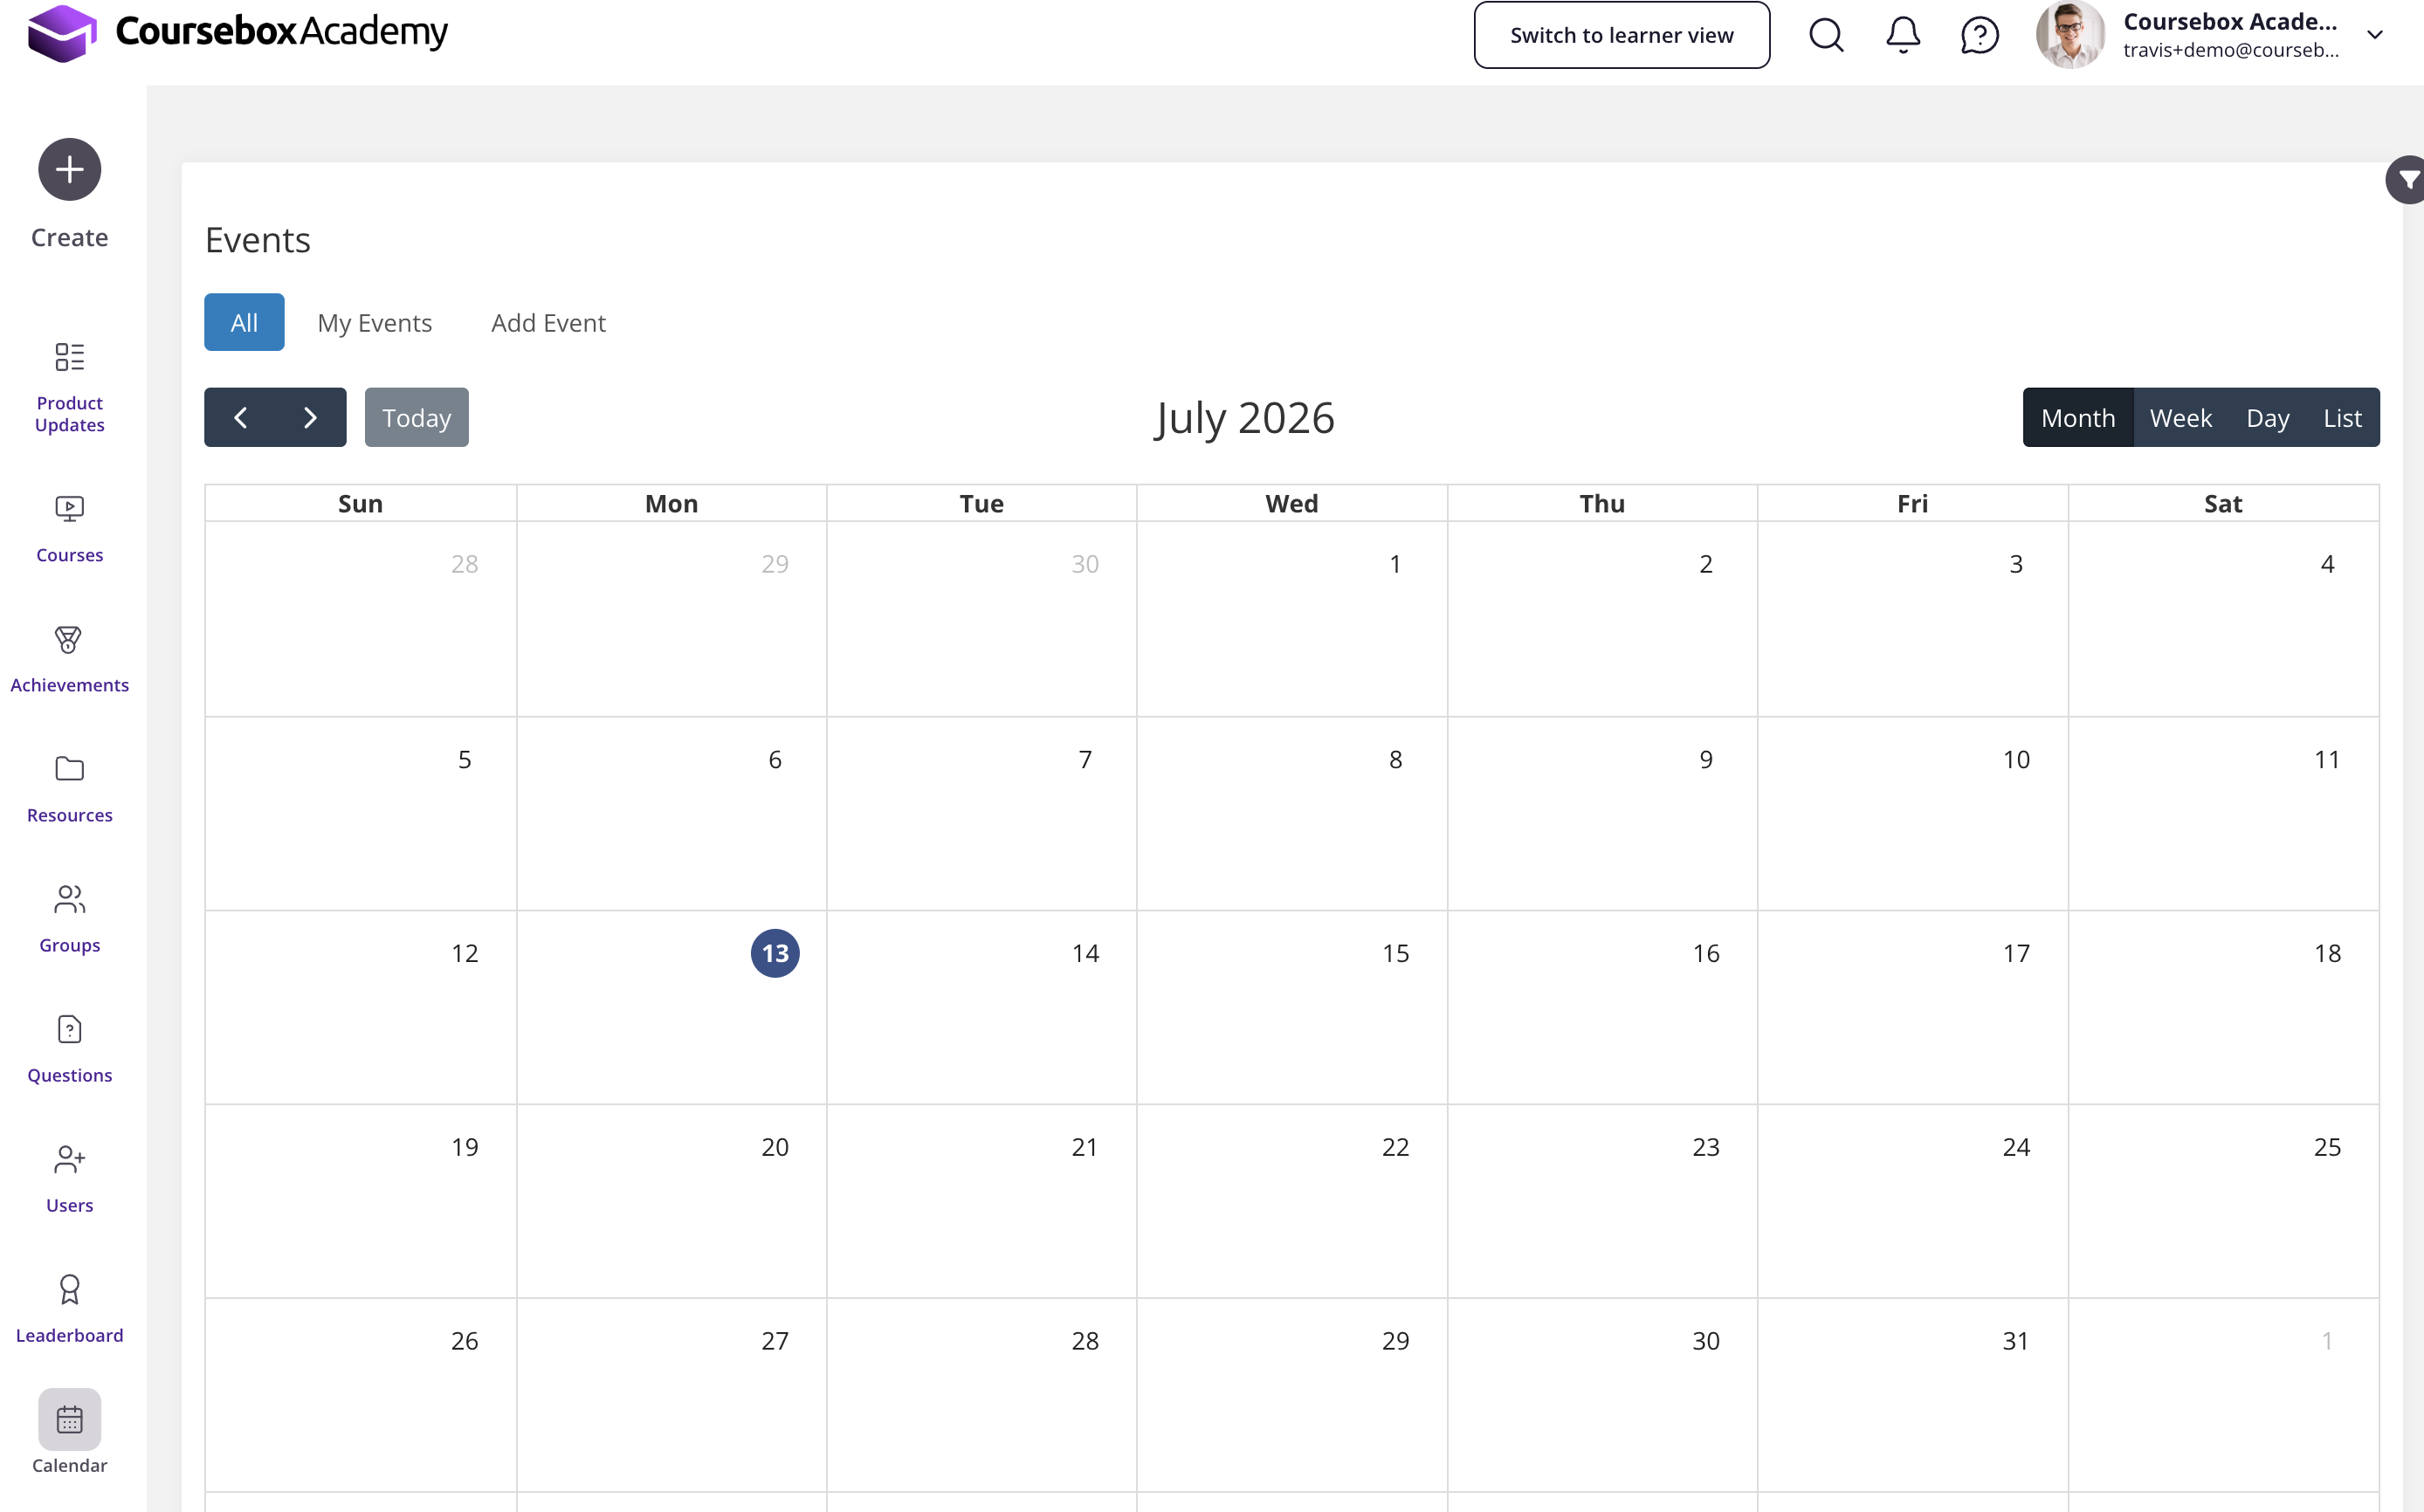Image resolution: width=2424 pixels, height=1512 pixels.
Task: Switch to List calendar view
Action: pos(2342,417)
